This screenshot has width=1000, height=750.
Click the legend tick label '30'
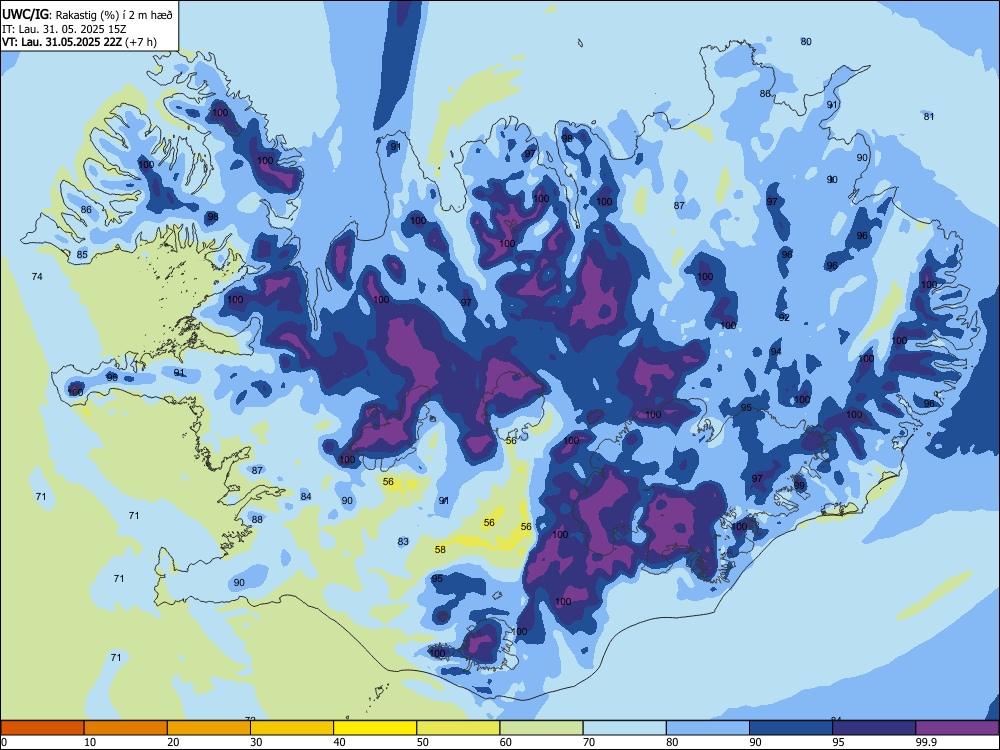[256, 742]
